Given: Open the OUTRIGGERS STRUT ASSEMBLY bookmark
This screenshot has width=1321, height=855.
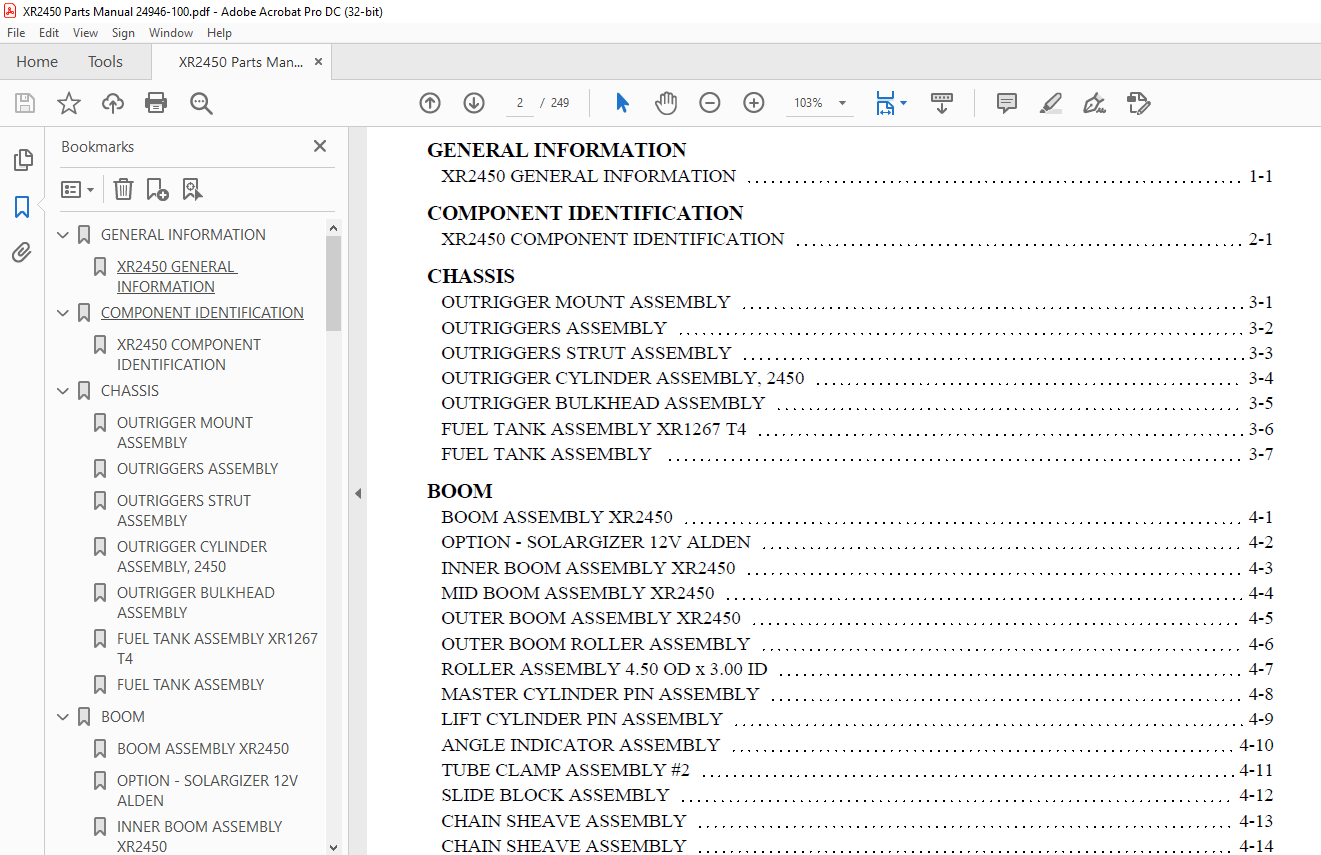Looking at the screenshot, I should 184,511.
